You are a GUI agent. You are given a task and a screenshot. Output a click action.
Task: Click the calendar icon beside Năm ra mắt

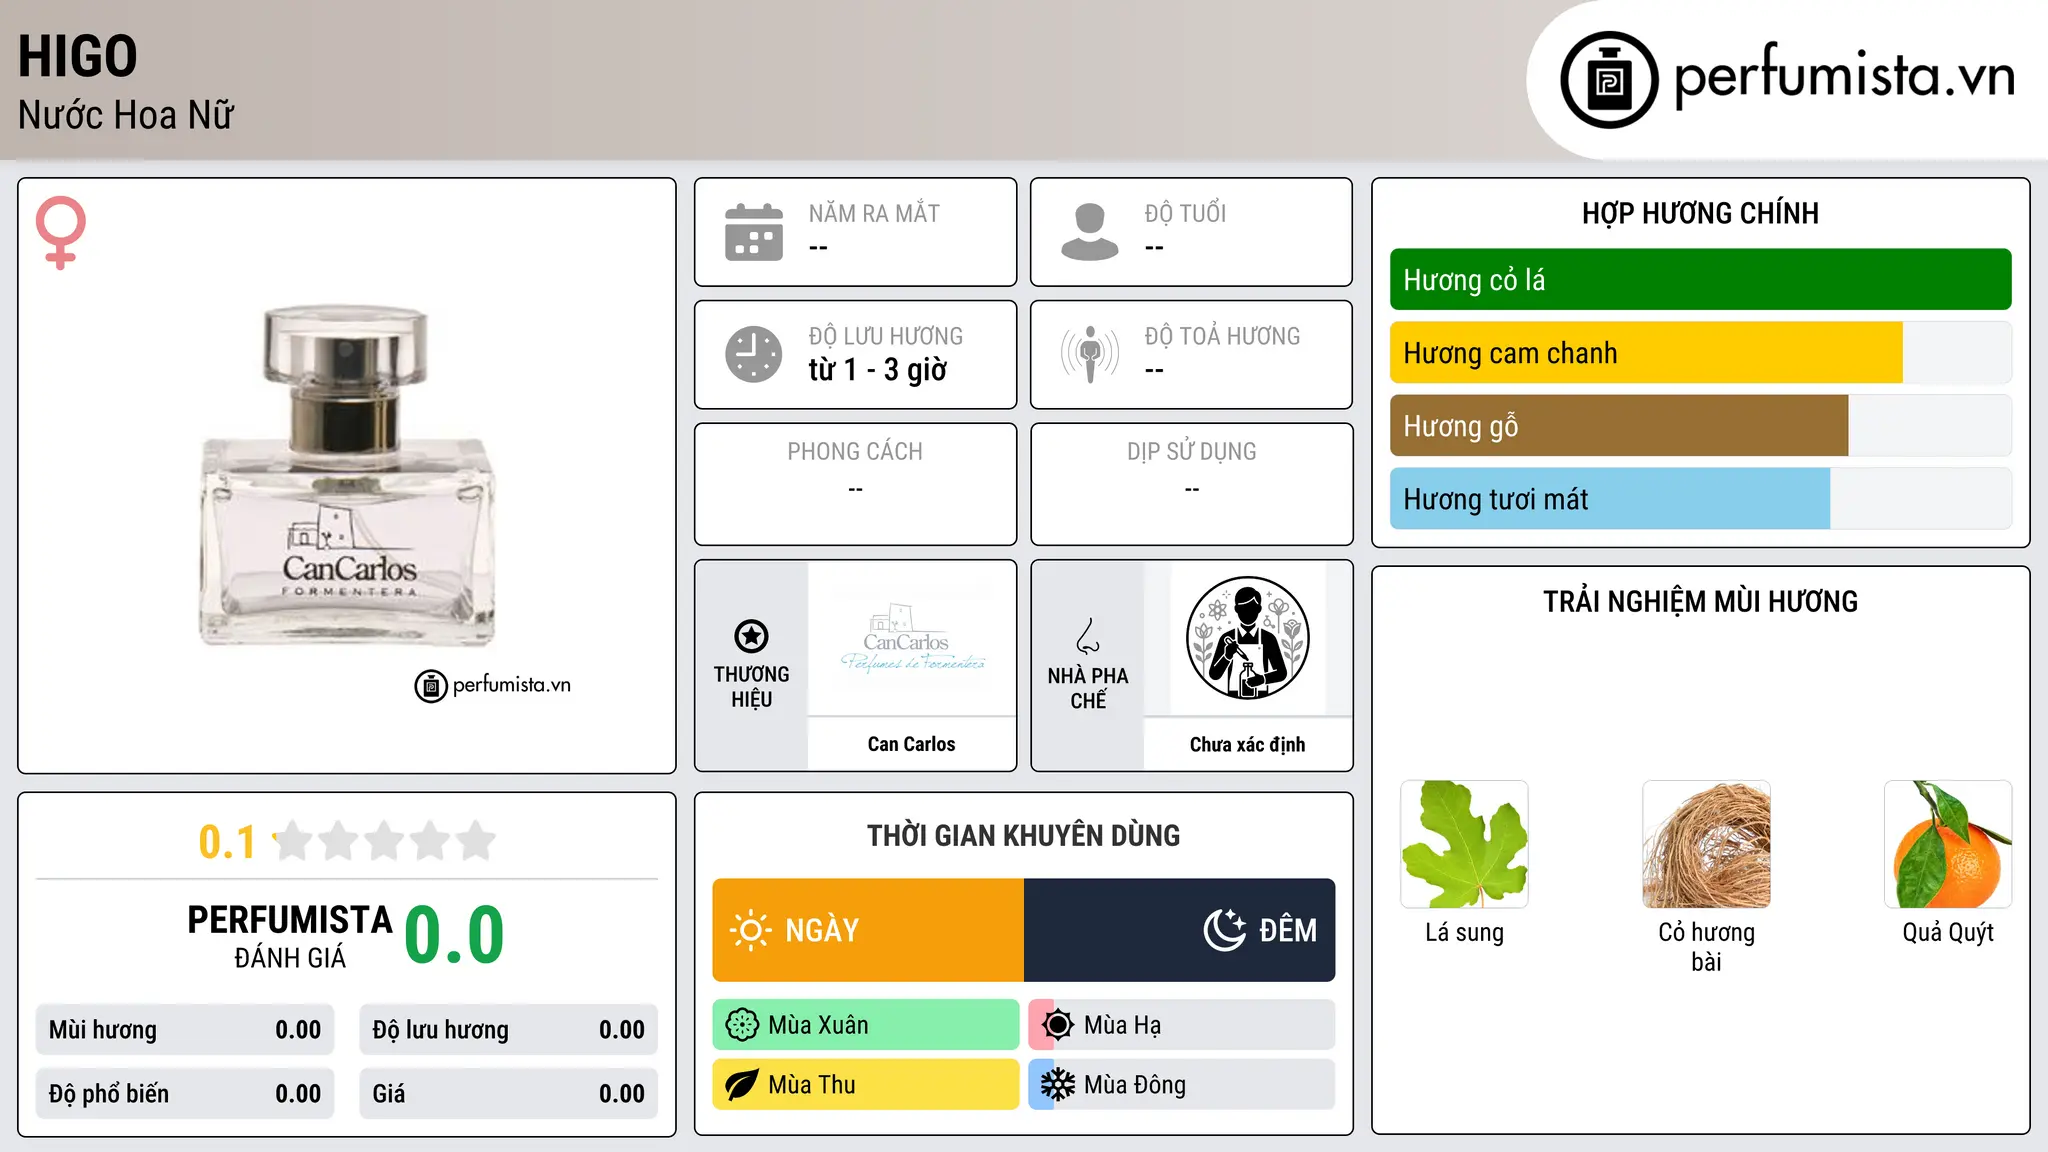[754, 232]
